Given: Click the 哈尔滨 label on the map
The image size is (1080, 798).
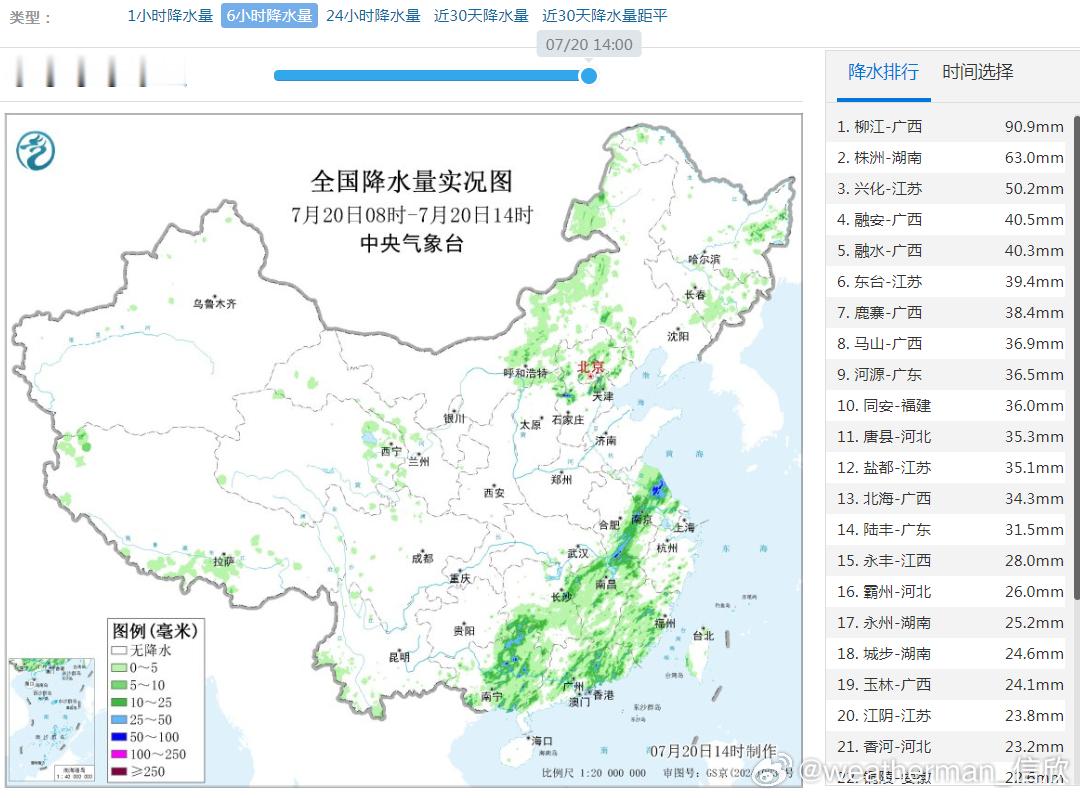Looking at the screenshot, I should pyautogui.click(x=704, y=260).
